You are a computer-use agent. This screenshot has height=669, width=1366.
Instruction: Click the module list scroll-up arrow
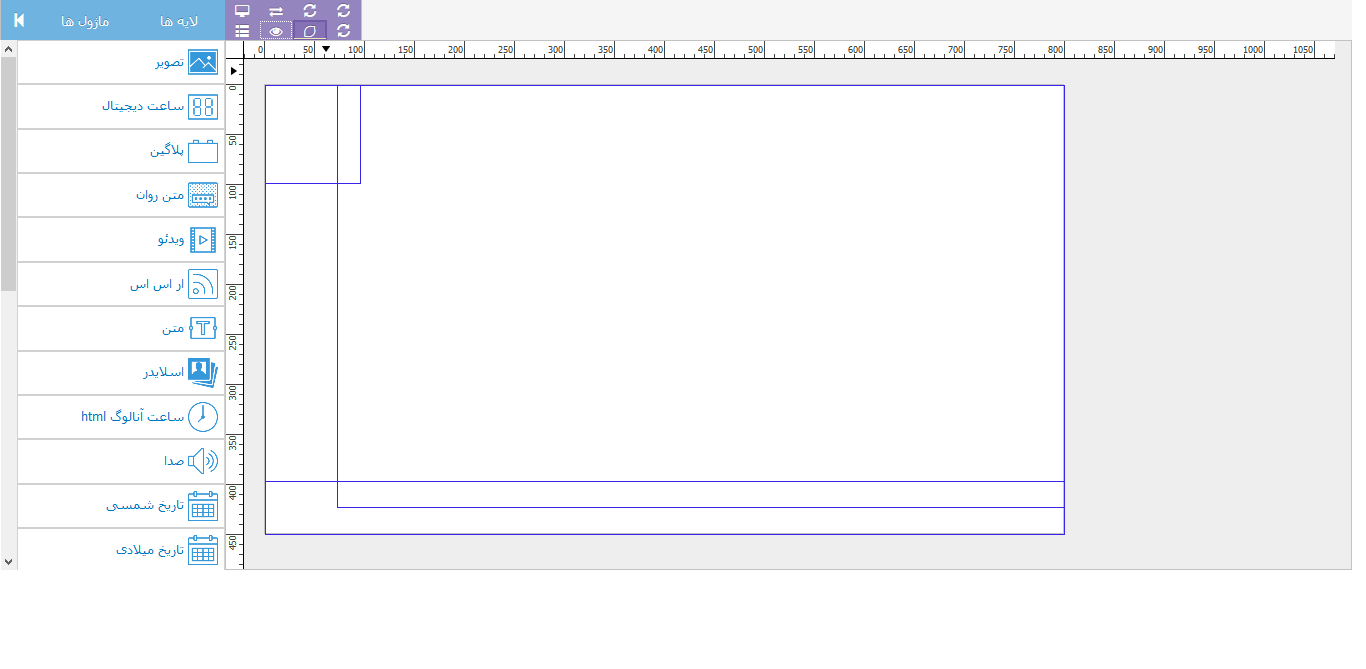click(x=8, y=48)
